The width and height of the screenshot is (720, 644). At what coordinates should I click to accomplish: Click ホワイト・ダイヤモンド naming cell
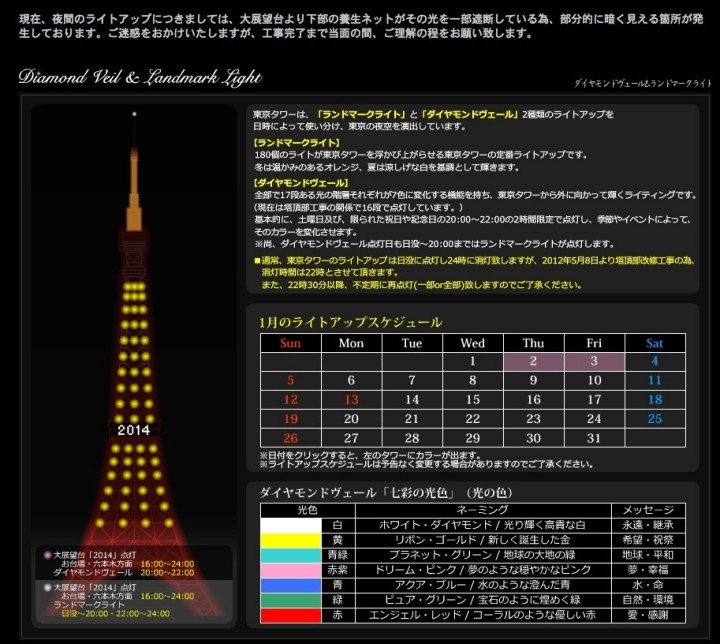tap(483, 525)
